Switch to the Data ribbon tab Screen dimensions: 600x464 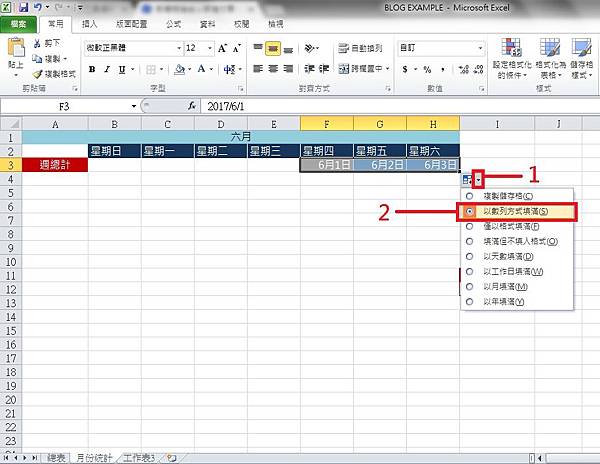[x=207, y=24]
